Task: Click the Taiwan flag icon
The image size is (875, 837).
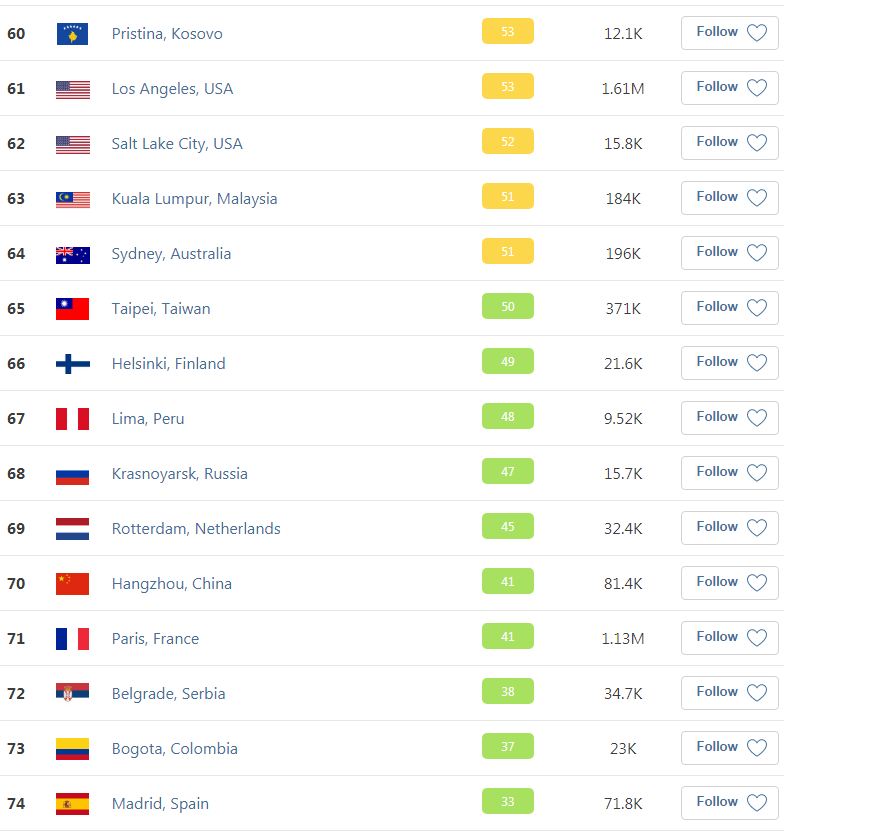Action: click(x=73, y=309)
